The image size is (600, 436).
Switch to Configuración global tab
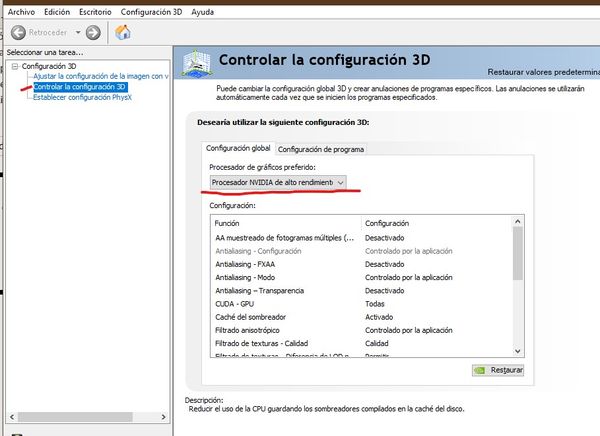coord(238,148)
